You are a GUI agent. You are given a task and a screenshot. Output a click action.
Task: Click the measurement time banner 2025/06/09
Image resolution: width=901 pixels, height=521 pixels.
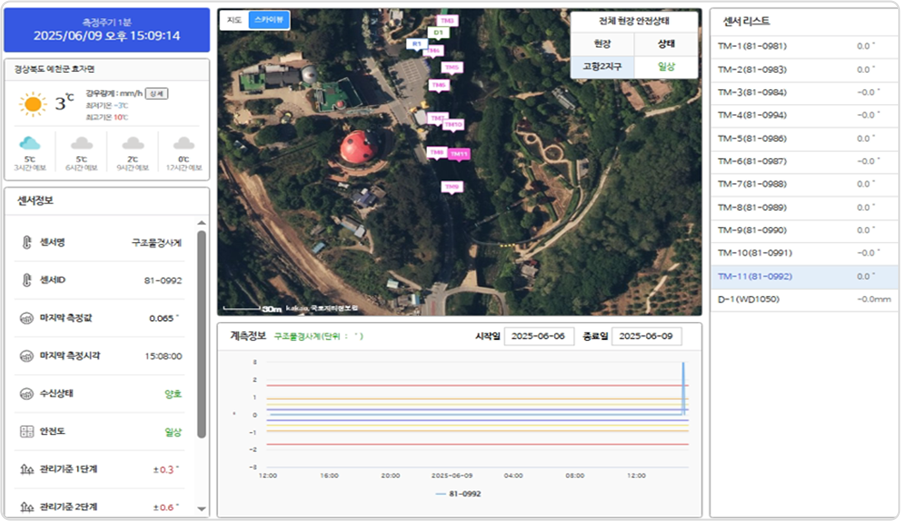click(x=107, y=30)
